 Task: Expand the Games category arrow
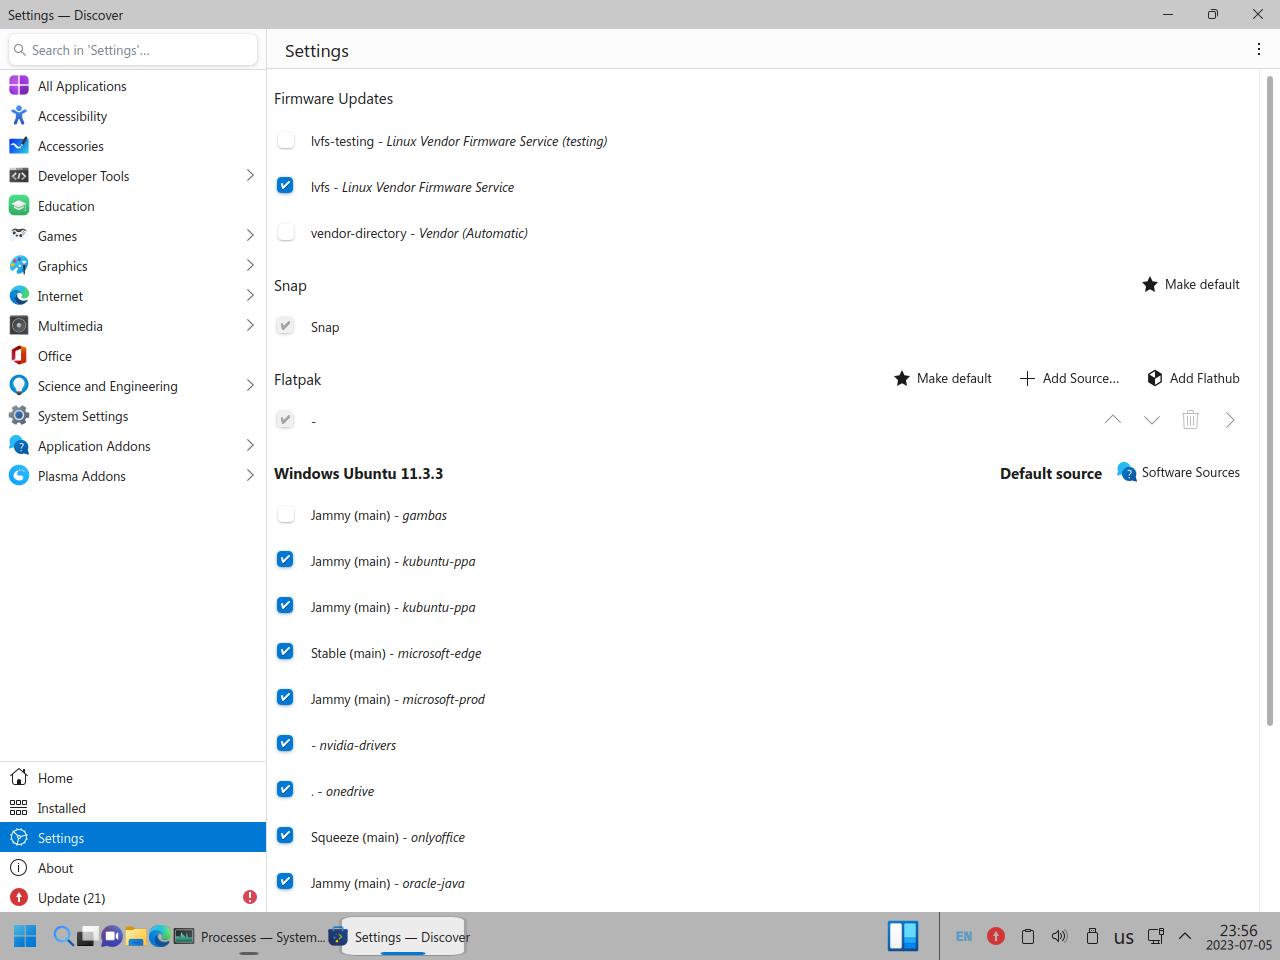coord(250,236)
